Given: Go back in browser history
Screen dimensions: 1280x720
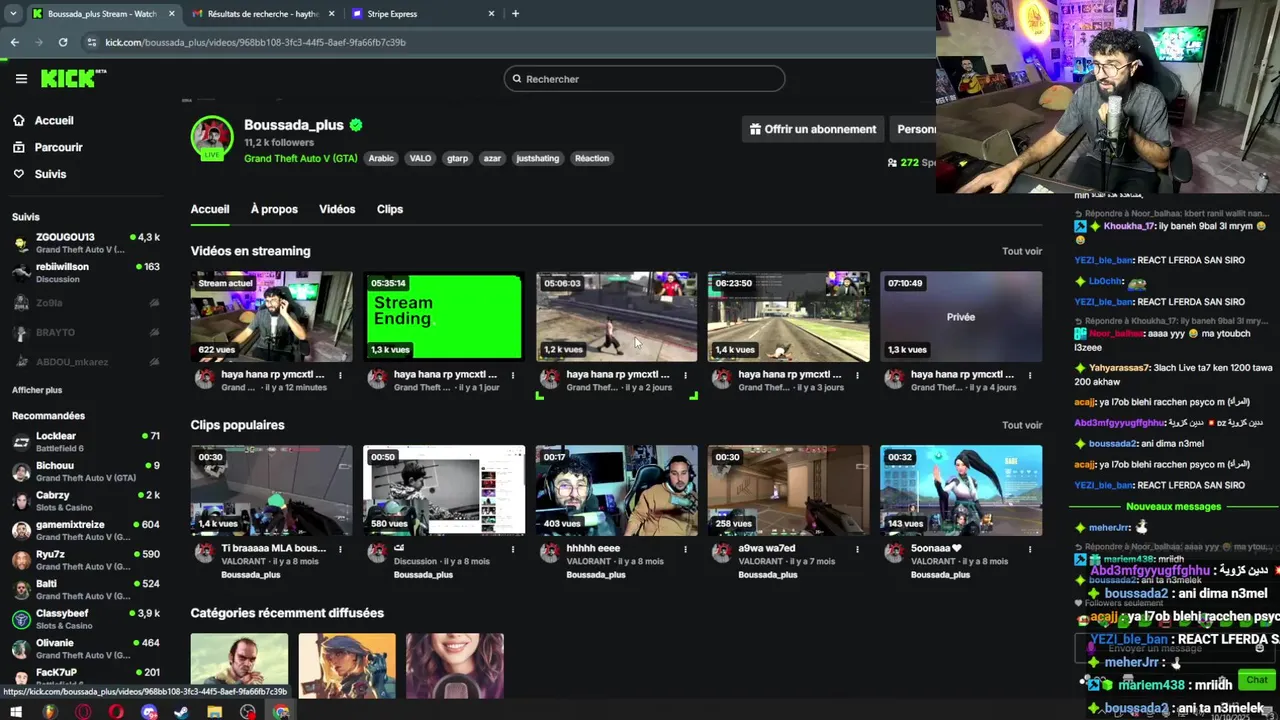Looking at the screenshot, I should pos(15,42).
